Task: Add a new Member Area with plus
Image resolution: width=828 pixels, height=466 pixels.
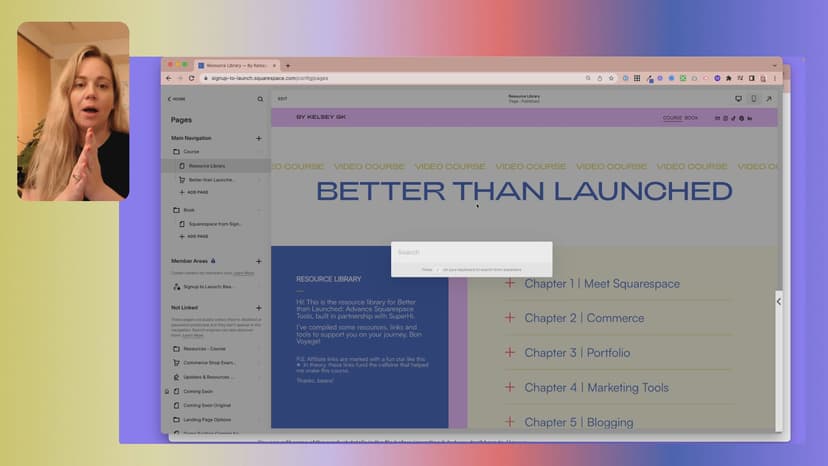Action: pos(259,261)
